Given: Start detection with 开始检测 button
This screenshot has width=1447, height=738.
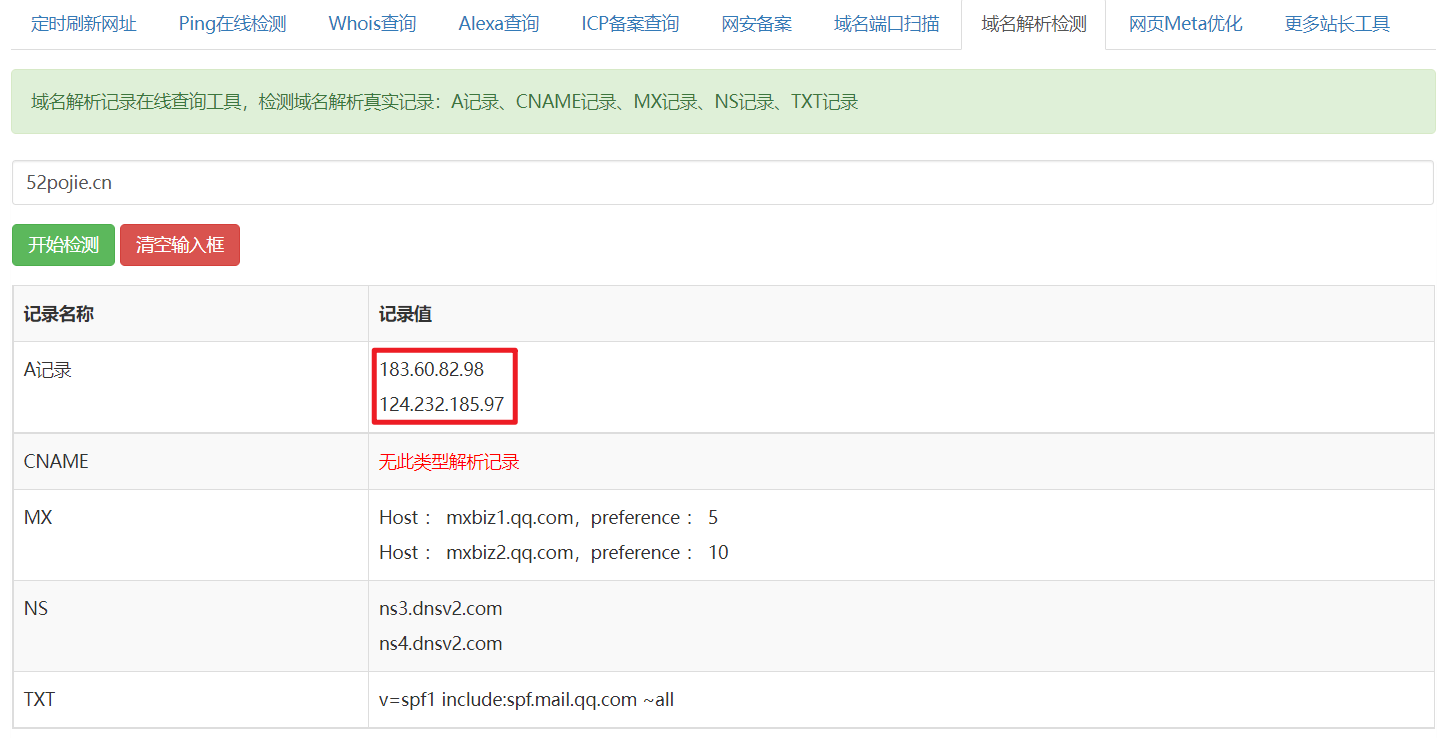Looking at the screenshot, I should [x=63, y=245].
